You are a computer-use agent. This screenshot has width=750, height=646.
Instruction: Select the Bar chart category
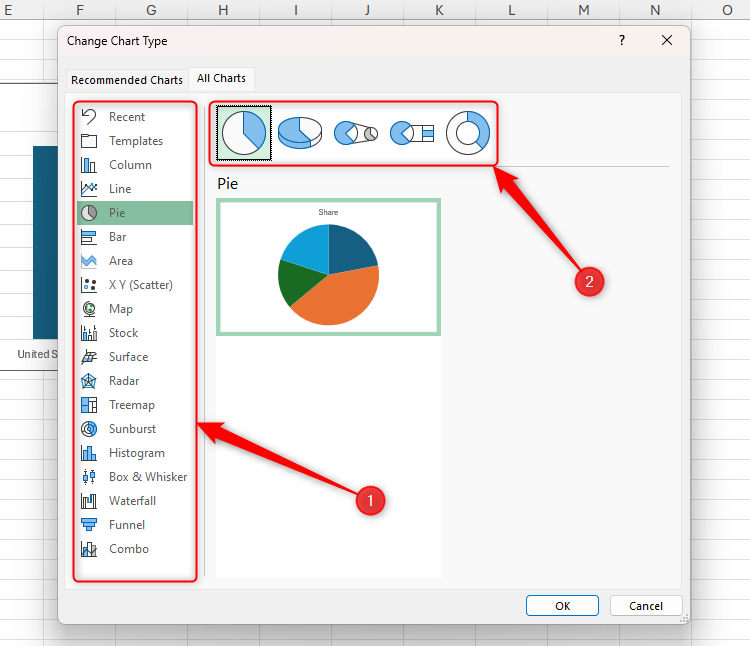pos(118,237)
